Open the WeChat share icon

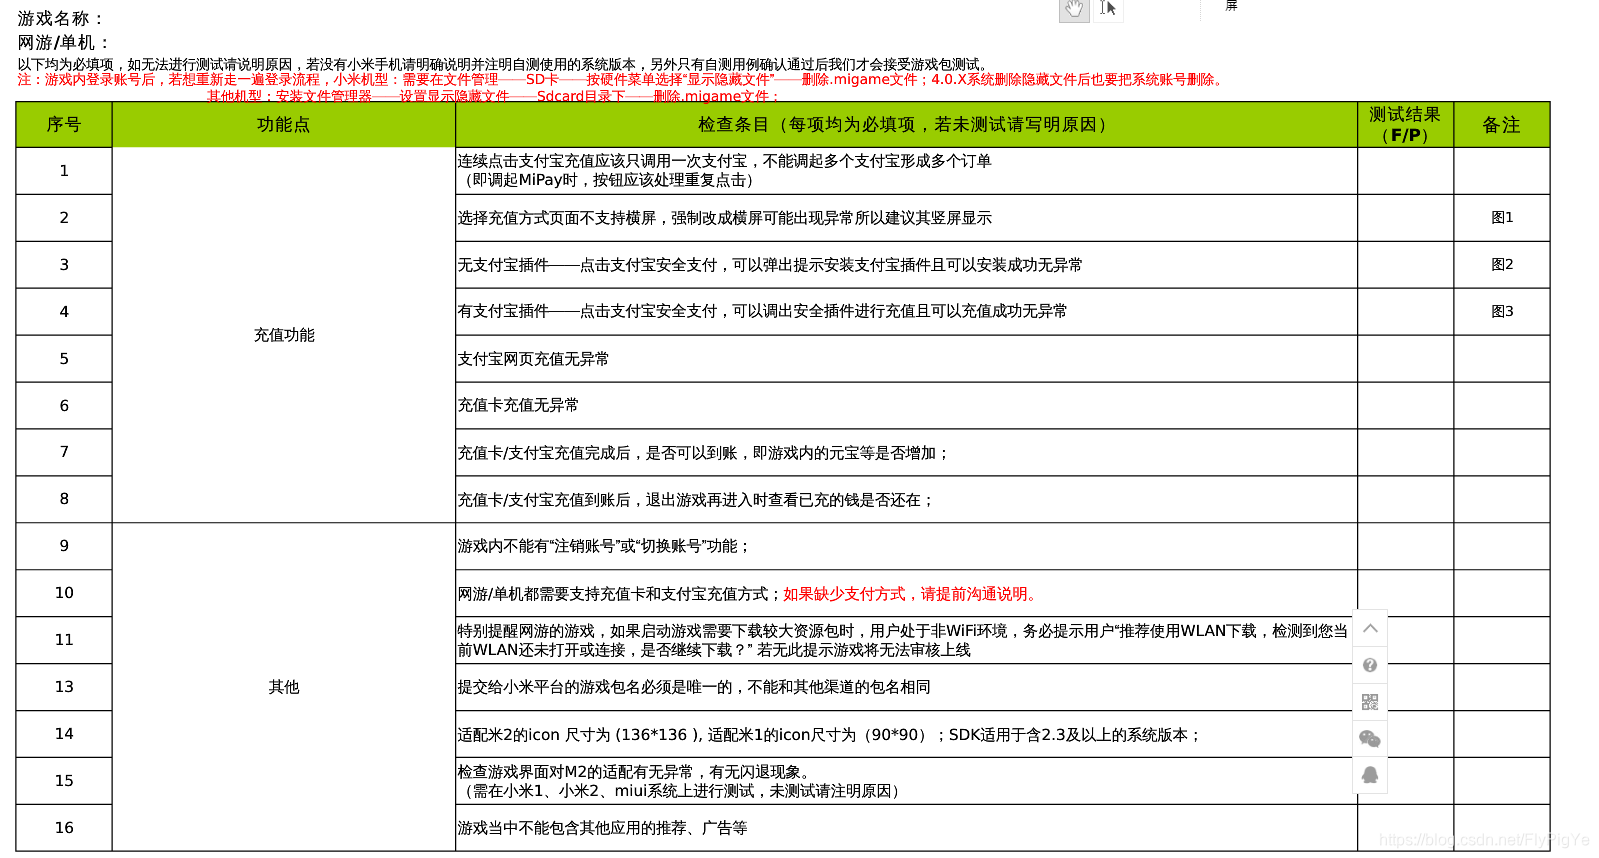[1370, 739]
